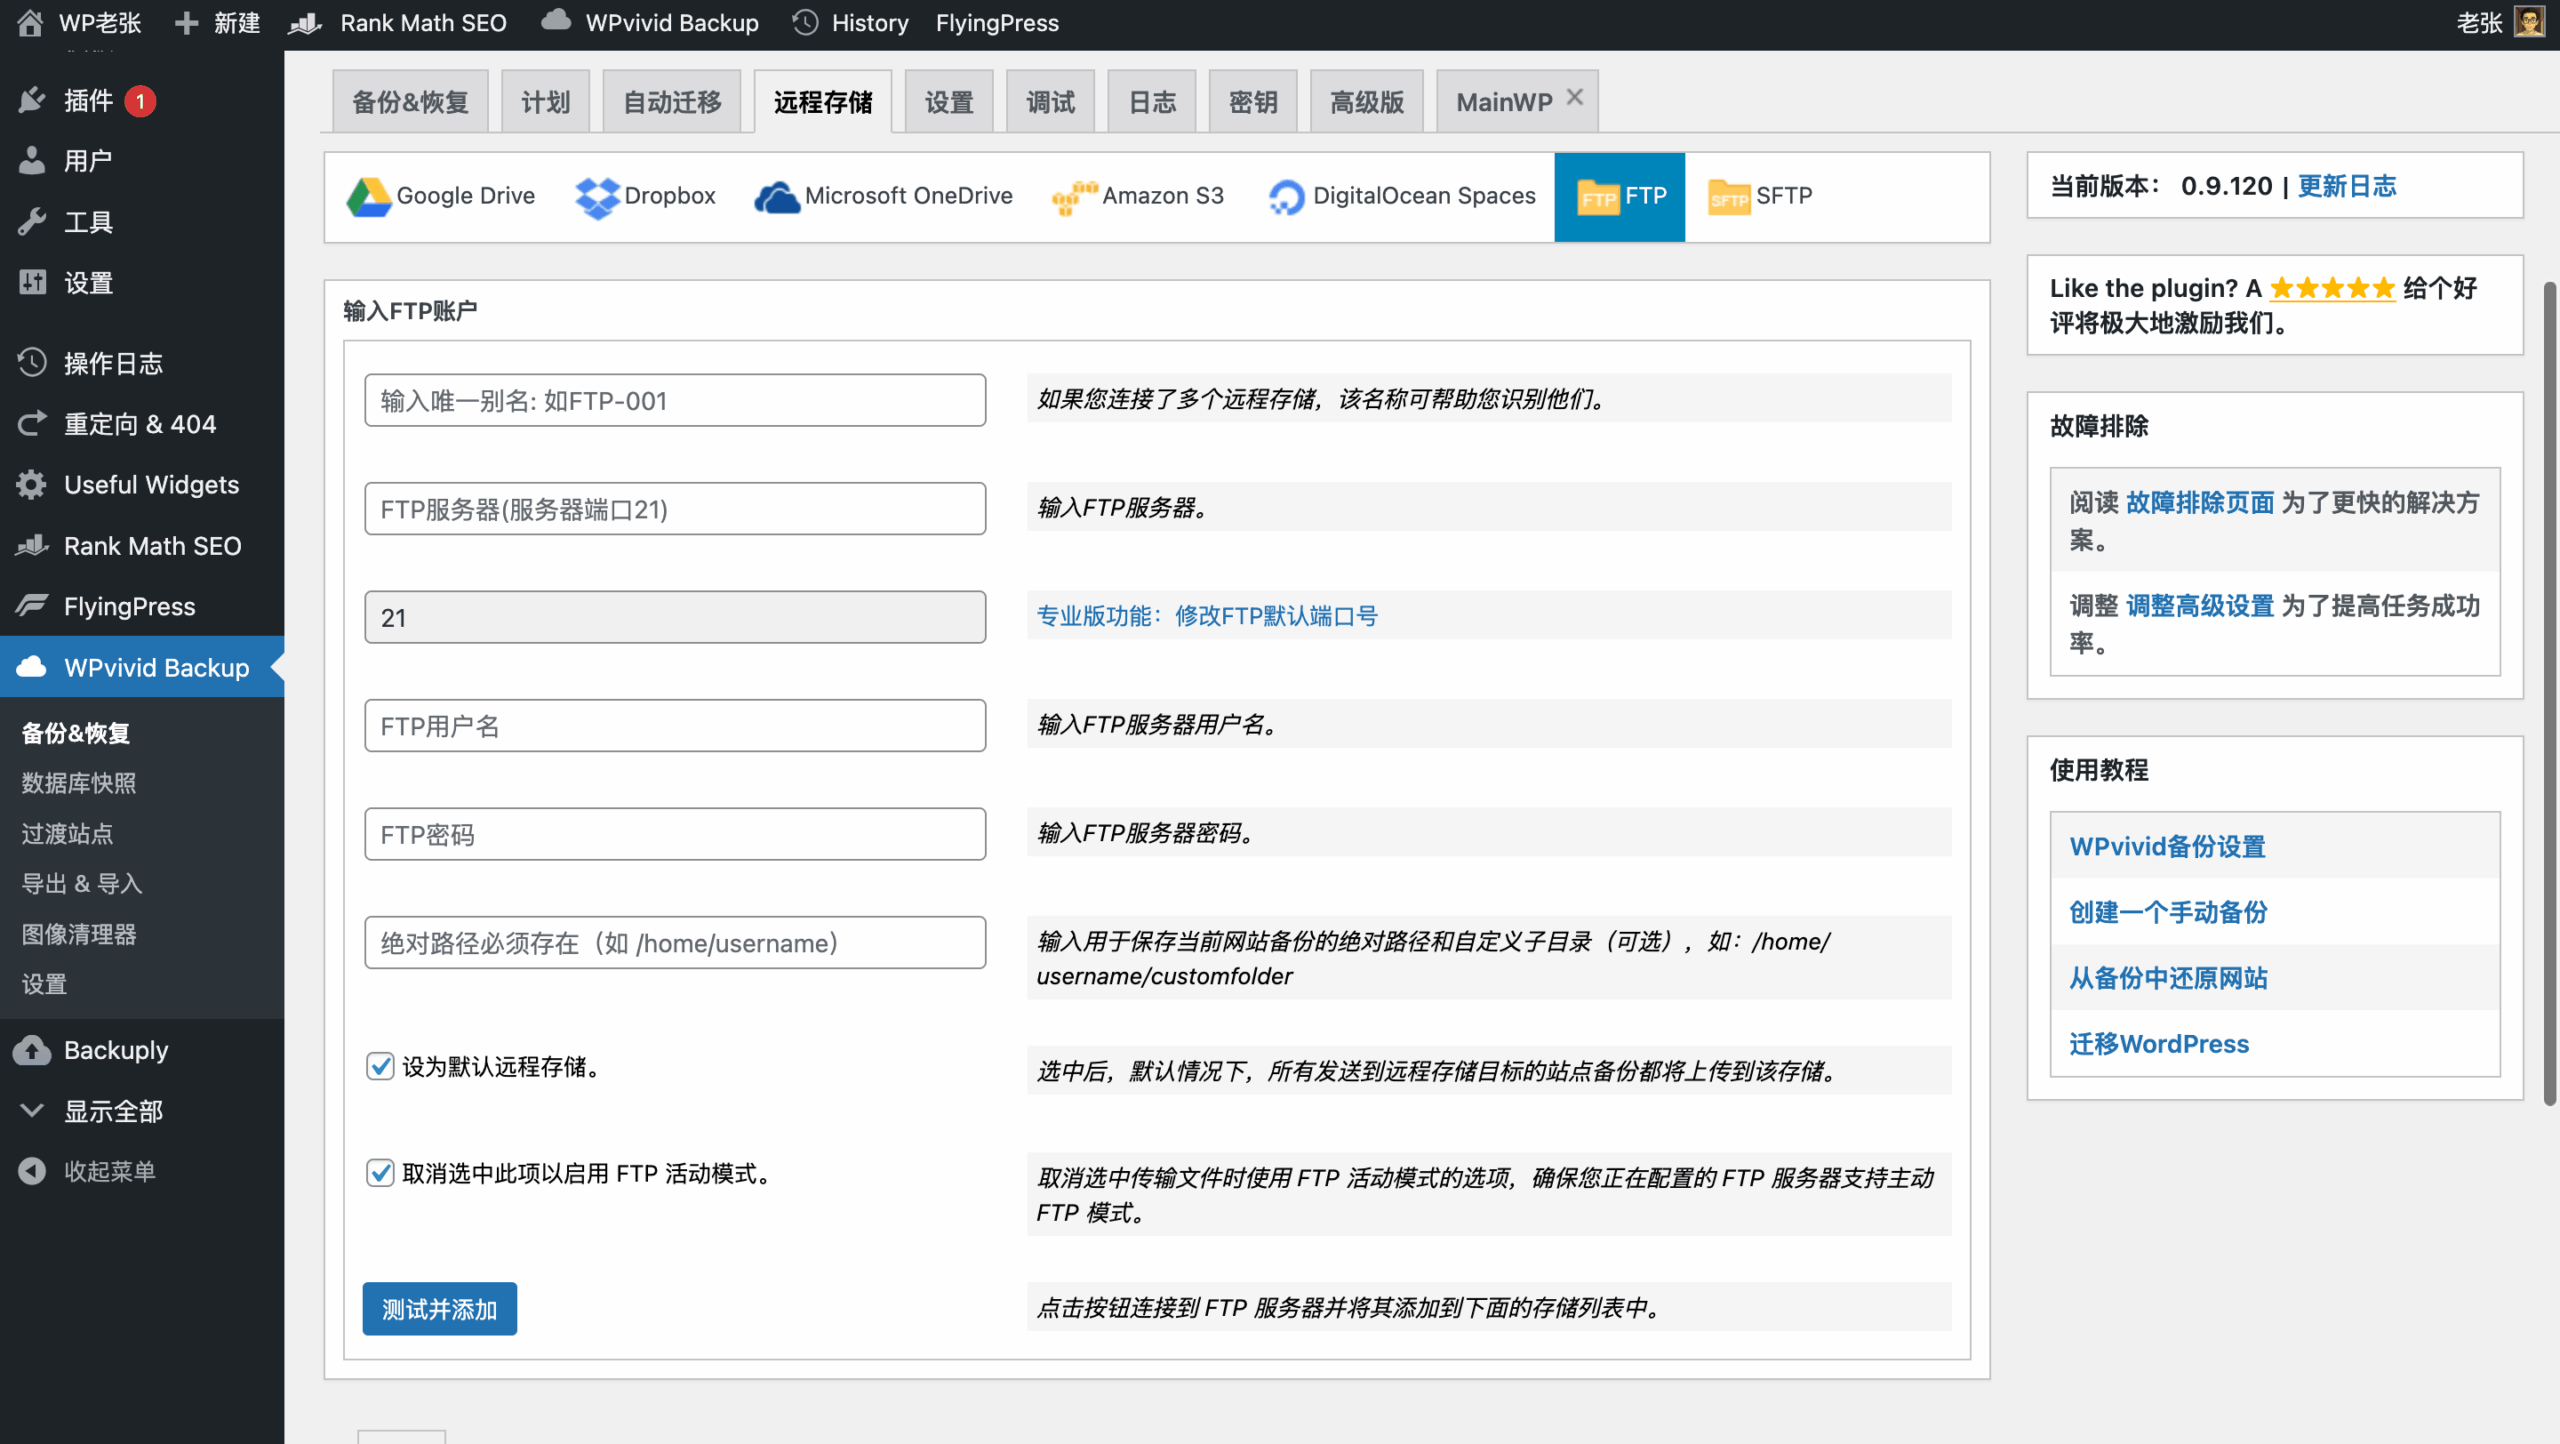Pick Amazon S3 storage icon
This screenshot has height=1444, width=2560.
[1075, 197]
